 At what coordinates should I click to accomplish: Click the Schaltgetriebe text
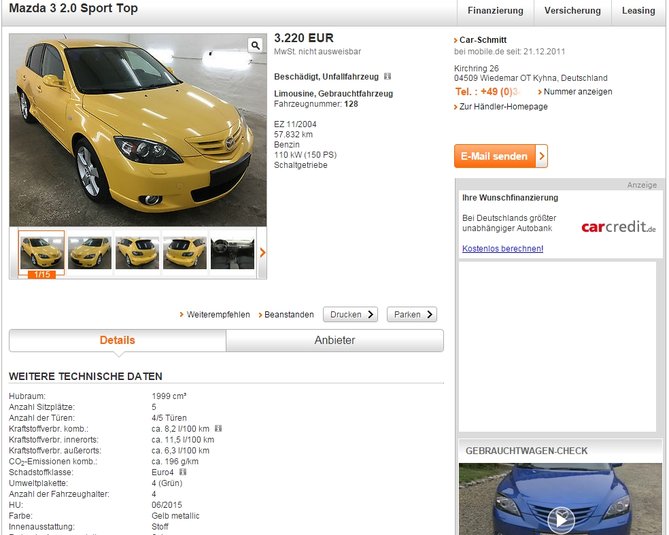pos(301,165)
